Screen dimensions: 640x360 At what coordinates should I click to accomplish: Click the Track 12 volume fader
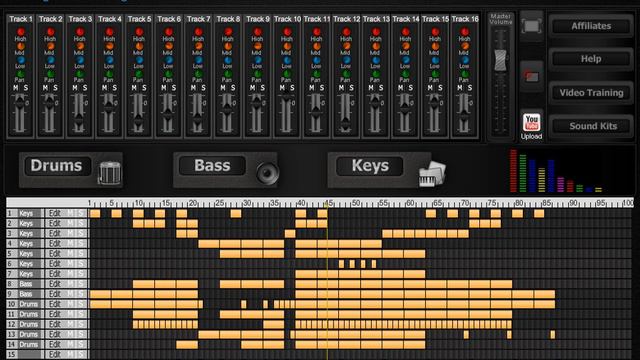346,125
